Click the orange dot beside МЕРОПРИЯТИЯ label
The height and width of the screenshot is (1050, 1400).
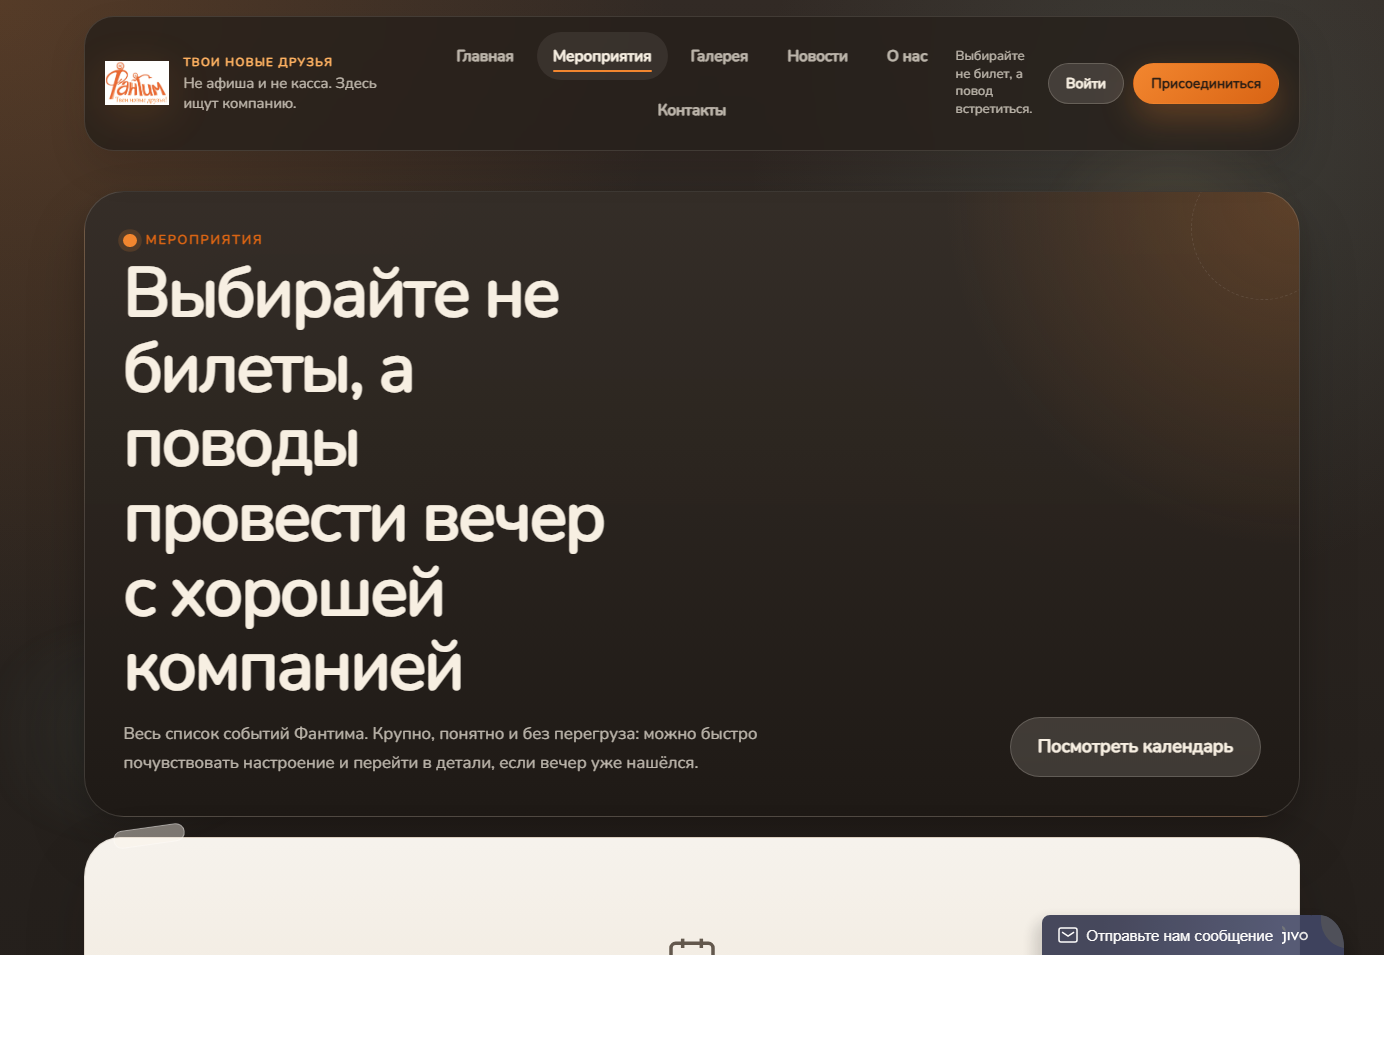[x=131, y=239]
